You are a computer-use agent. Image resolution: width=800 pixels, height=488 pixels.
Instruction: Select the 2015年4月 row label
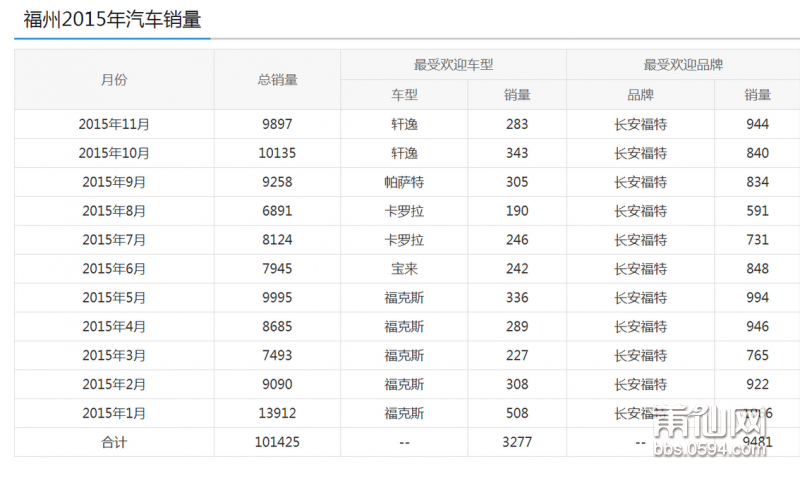[114, 327]
